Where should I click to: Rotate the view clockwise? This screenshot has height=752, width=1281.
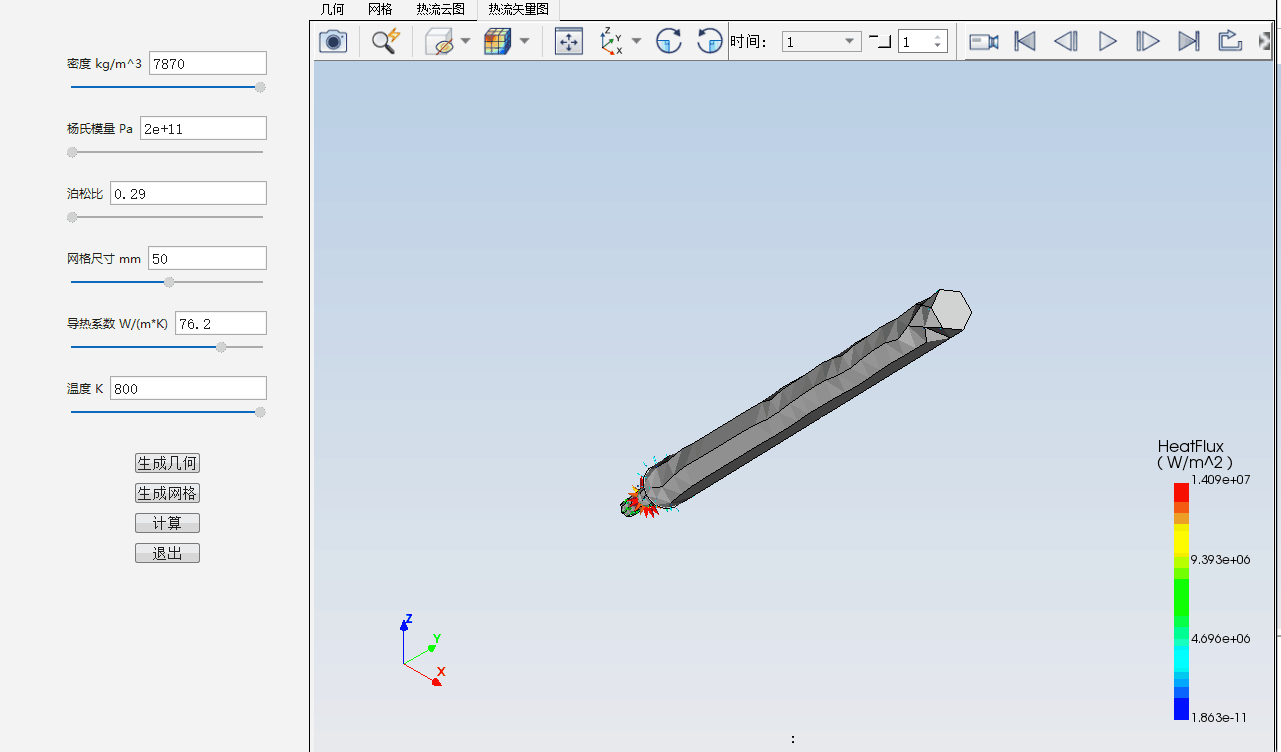click(669, 41)
